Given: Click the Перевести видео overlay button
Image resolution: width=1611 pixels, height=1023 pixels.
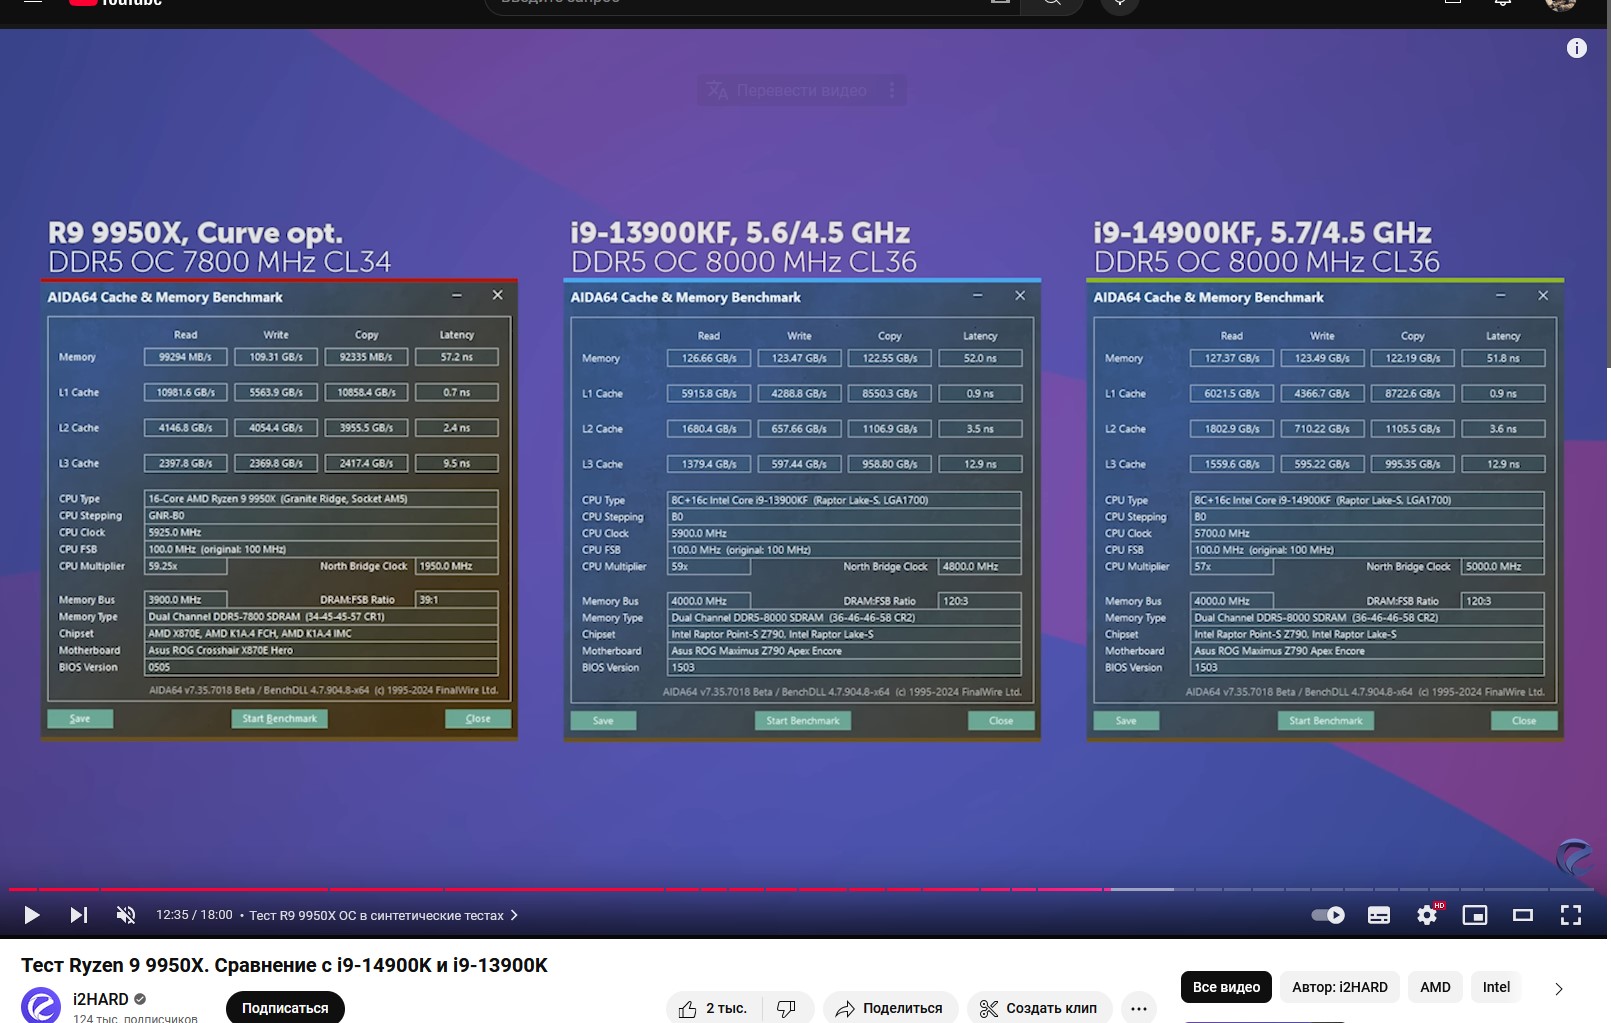Looking at the screenshot, I should [x=788, y=90].
